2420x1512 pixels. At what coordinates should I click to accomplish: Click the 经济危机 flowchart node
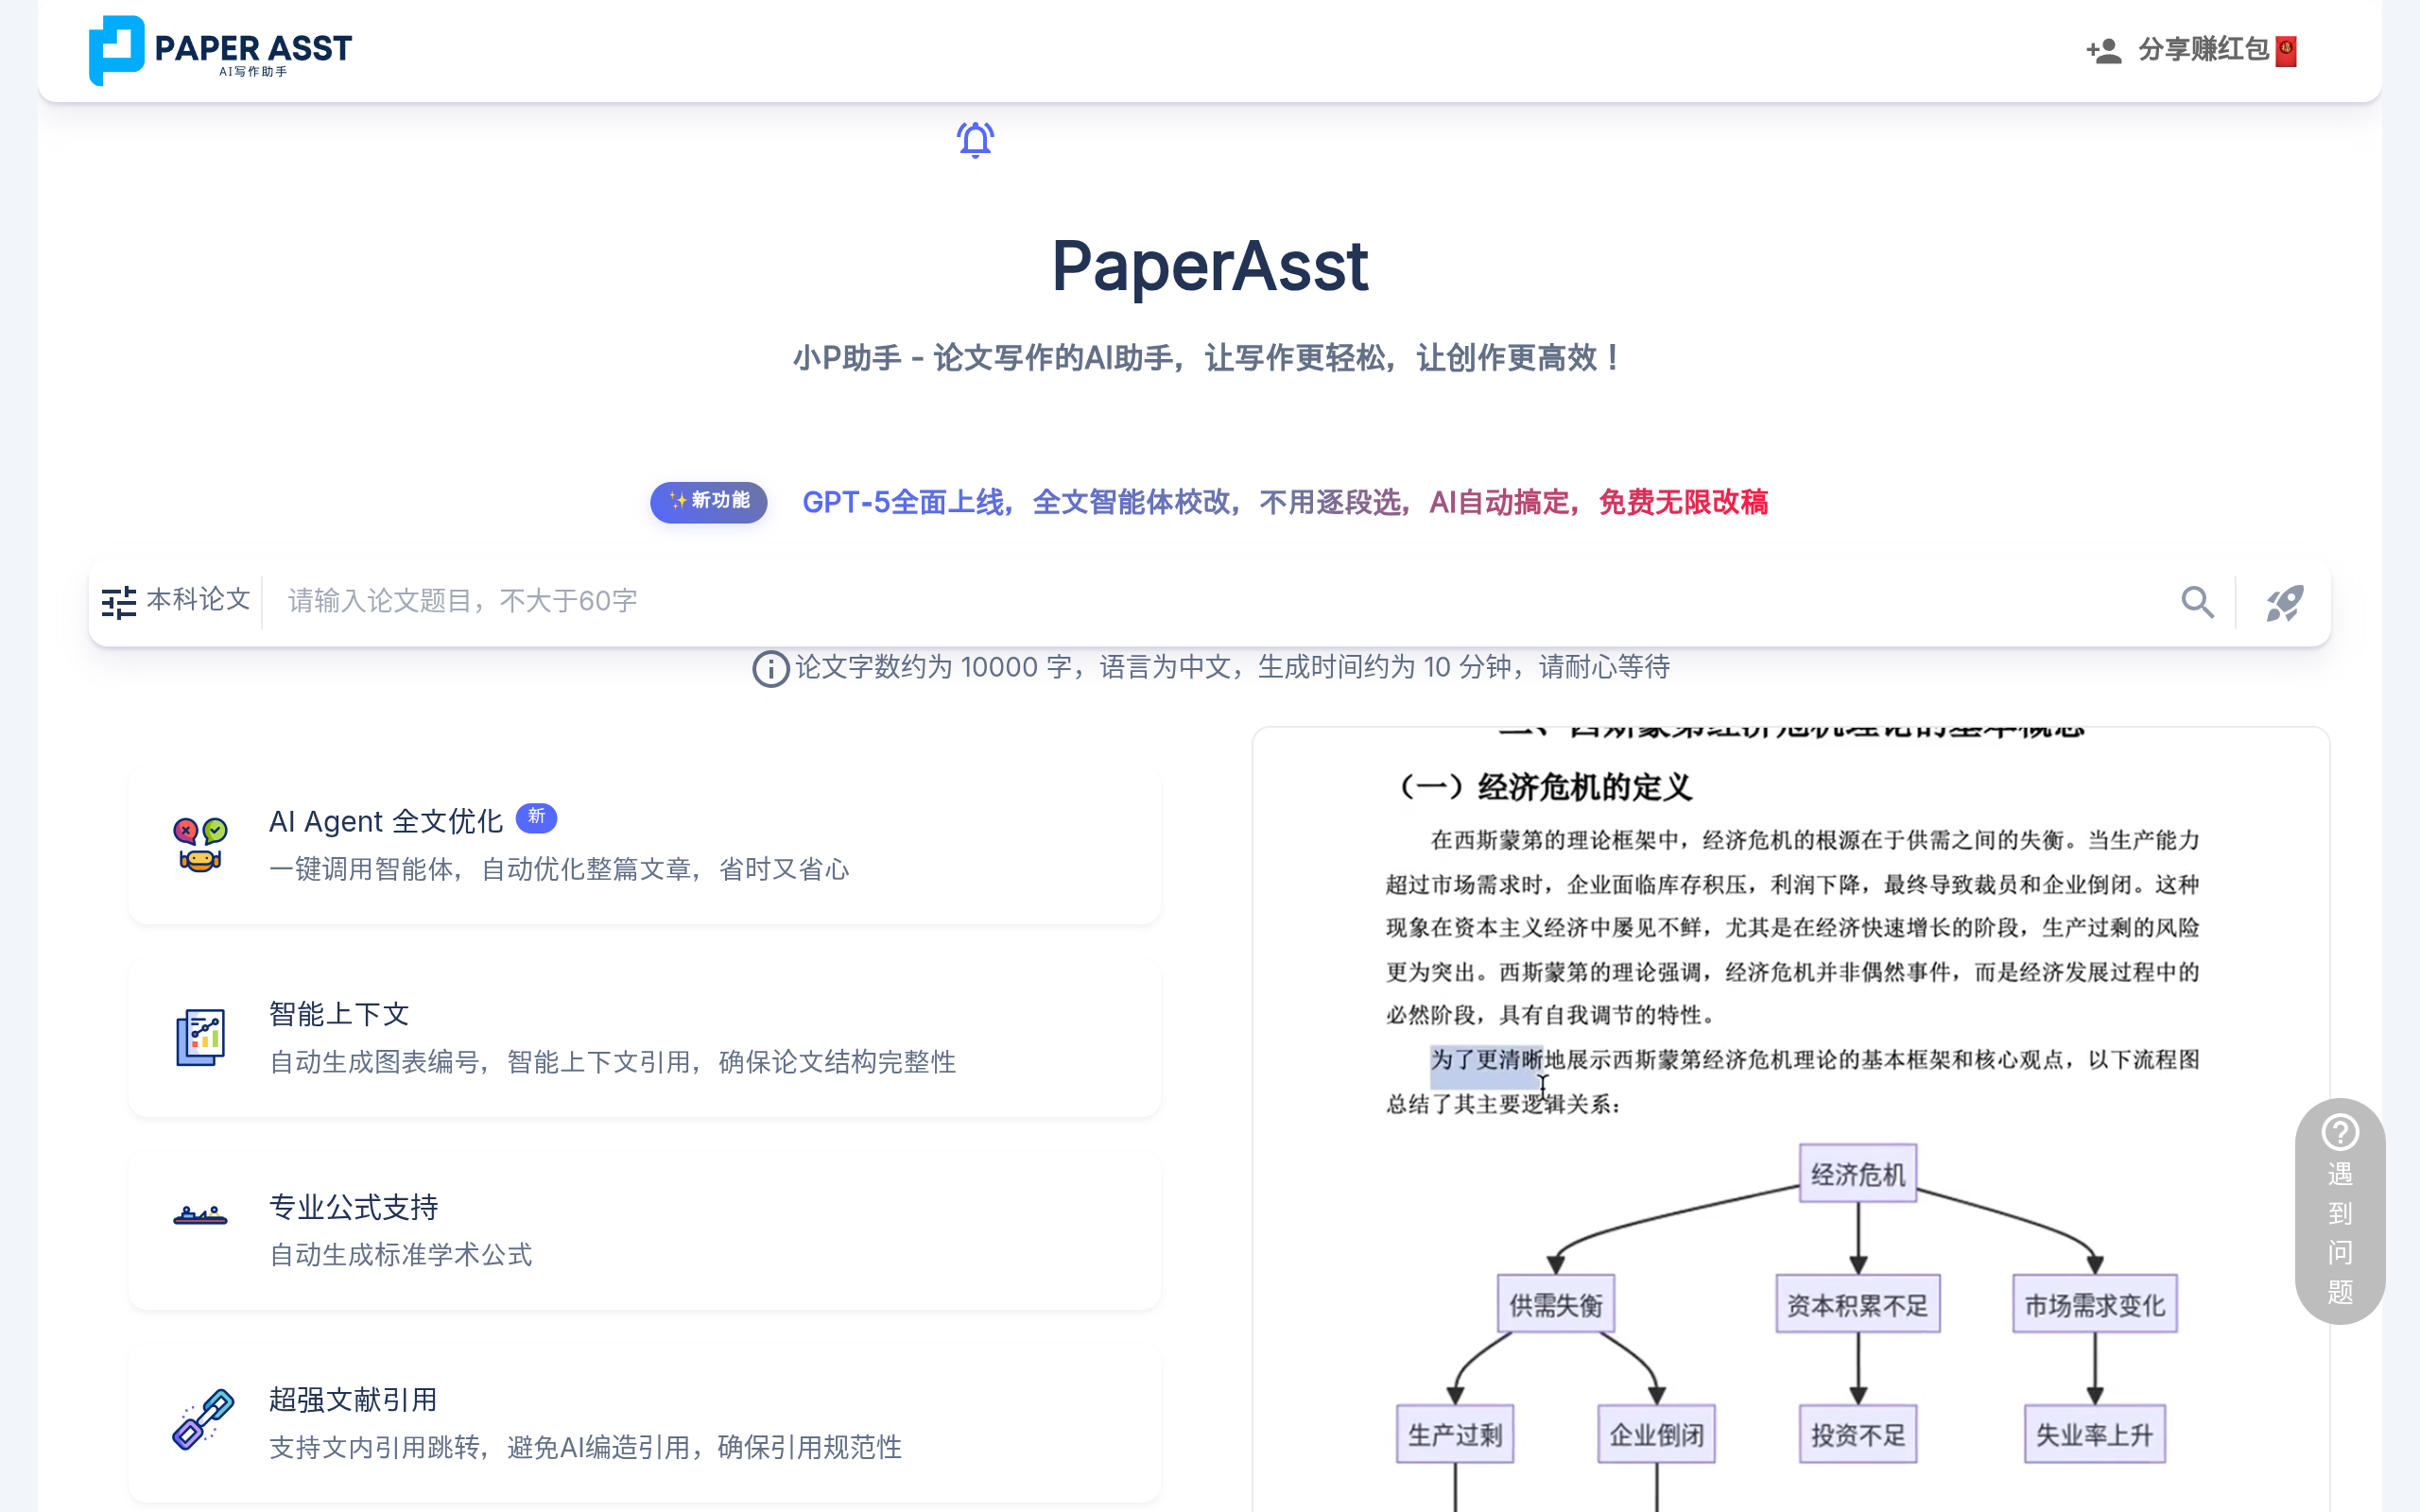pos(1858,1174)
